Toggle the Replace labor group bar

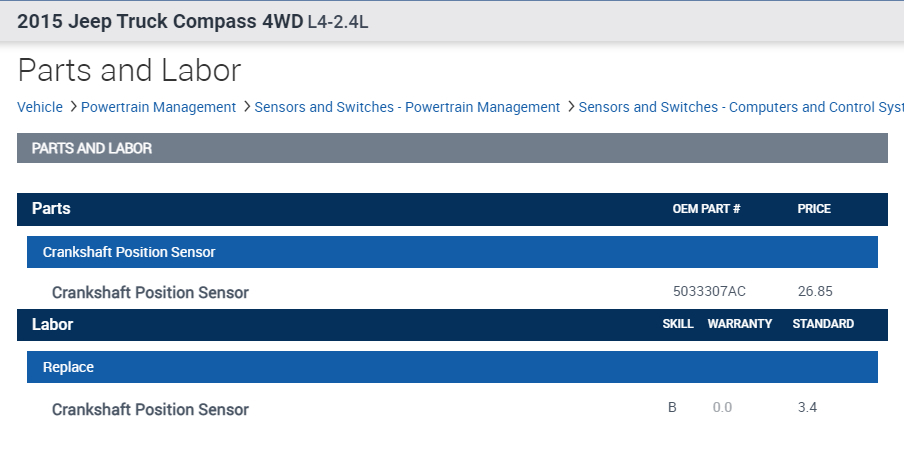[452, 367]
